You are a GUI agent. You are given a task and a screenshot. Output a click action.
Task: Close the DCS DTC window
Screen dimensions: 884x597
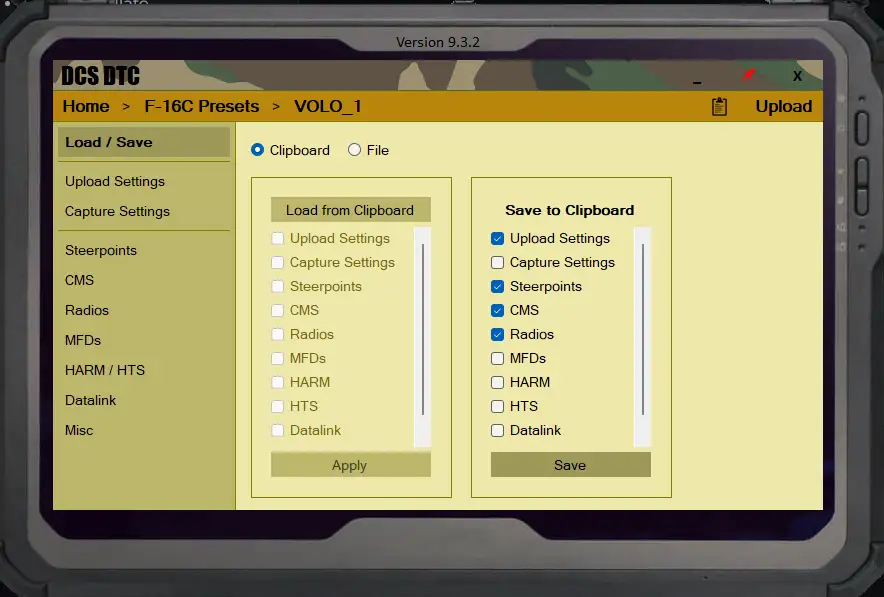797,76
